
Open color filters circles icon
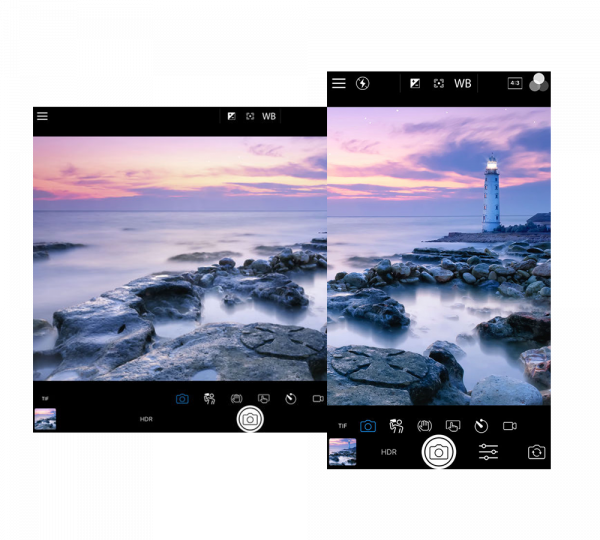click(539, 83)
